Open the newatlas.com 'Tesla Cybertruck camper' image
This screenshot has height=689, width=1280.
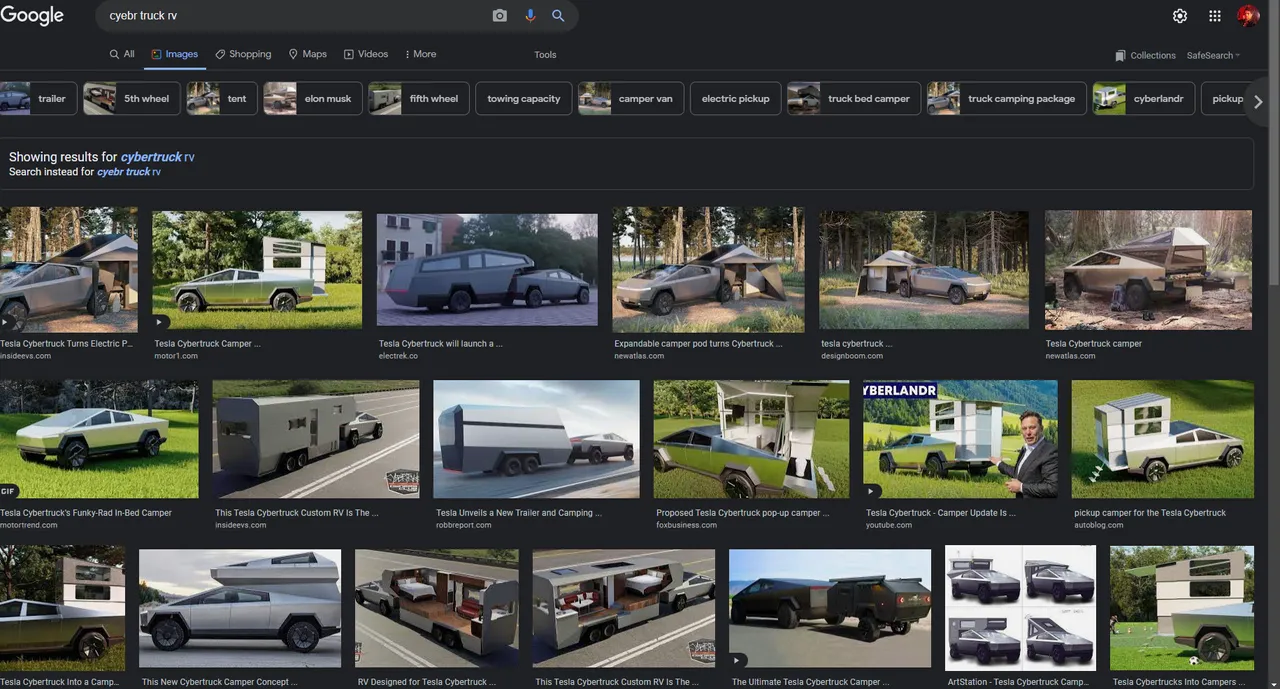[x=1148, y=270]
